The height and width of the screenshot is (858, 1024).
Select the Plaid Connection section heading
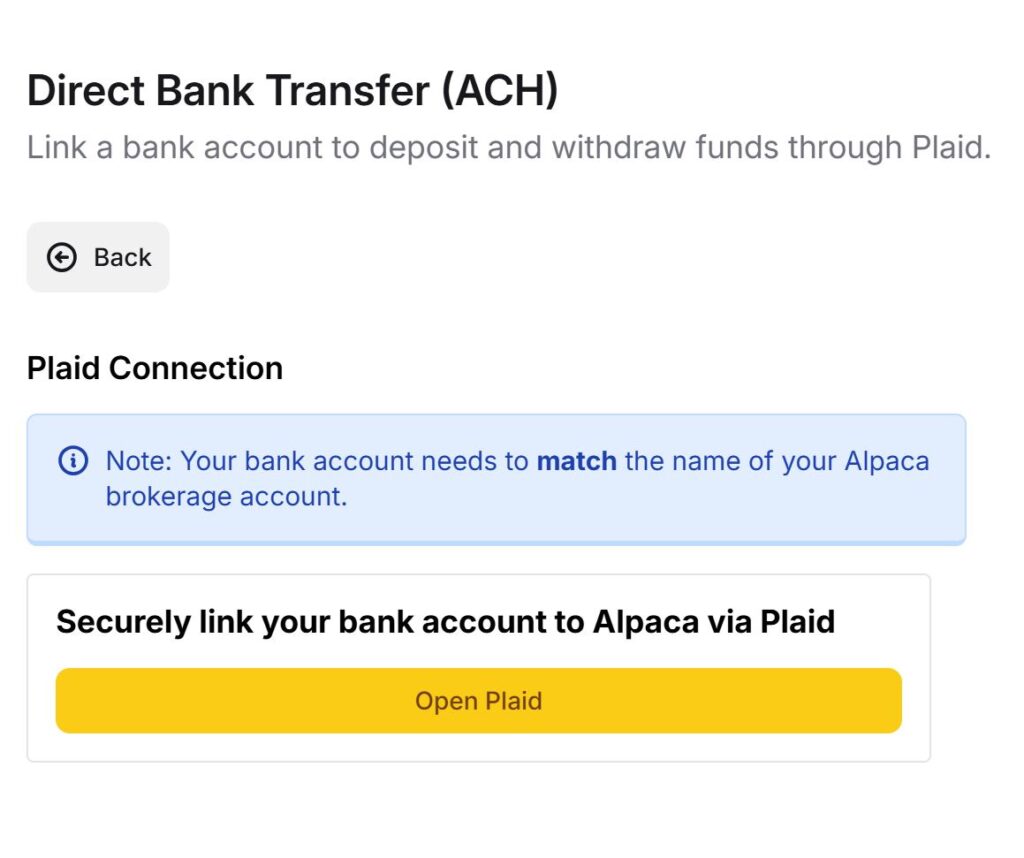coord(155,368)
